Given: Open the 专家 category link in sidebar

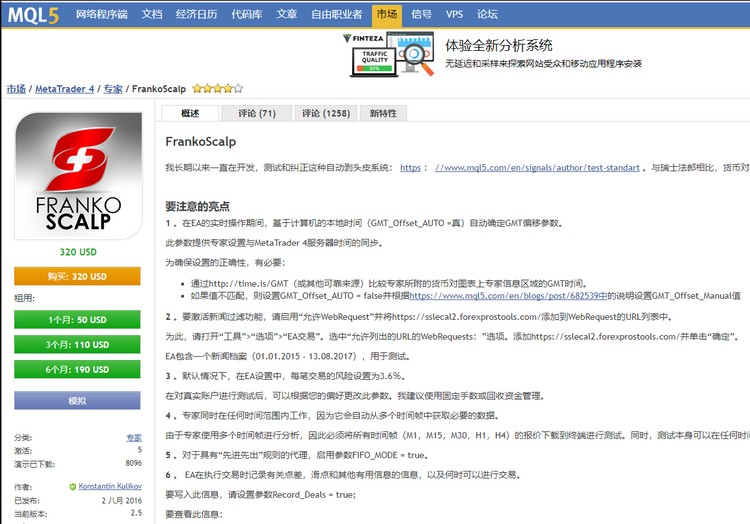Looking at the screenshot, I should (134, 437).
